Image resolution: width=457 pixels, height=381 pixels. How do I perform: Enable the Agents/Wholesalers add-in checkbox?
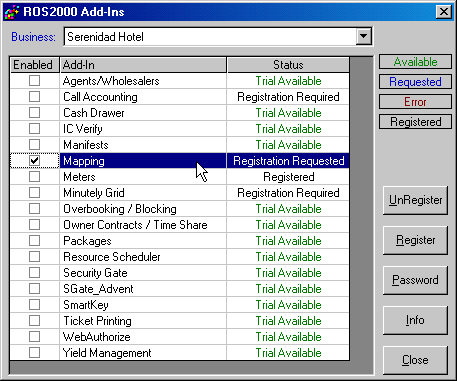34,81
